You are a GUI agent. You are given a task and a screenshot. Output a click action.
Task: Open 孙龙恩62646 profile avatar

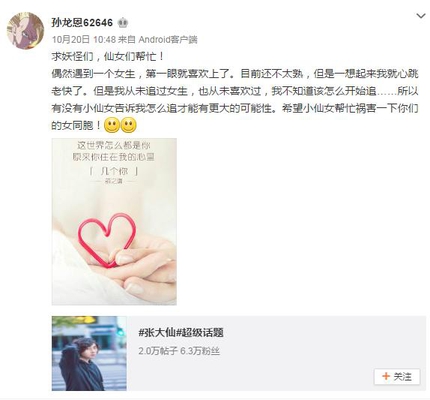point(25,31)
